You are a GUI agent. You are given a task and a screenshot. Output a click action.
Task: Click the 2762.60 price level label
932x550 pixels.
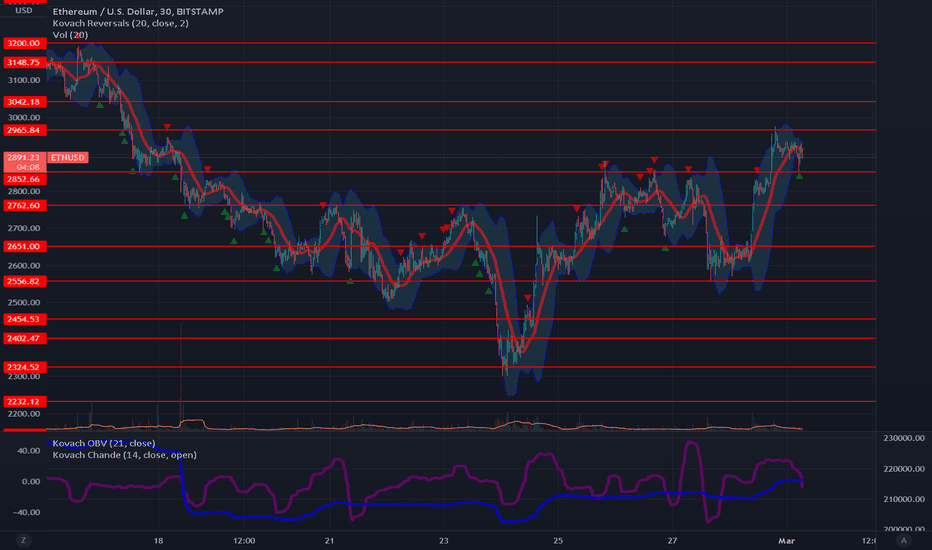pos(24,205)
